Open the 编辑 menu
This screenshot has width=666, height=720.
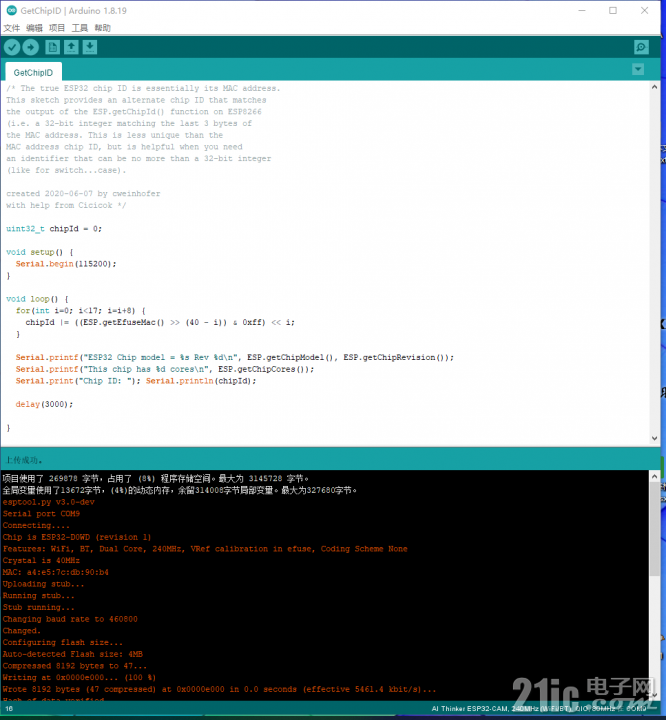[34, 28]
